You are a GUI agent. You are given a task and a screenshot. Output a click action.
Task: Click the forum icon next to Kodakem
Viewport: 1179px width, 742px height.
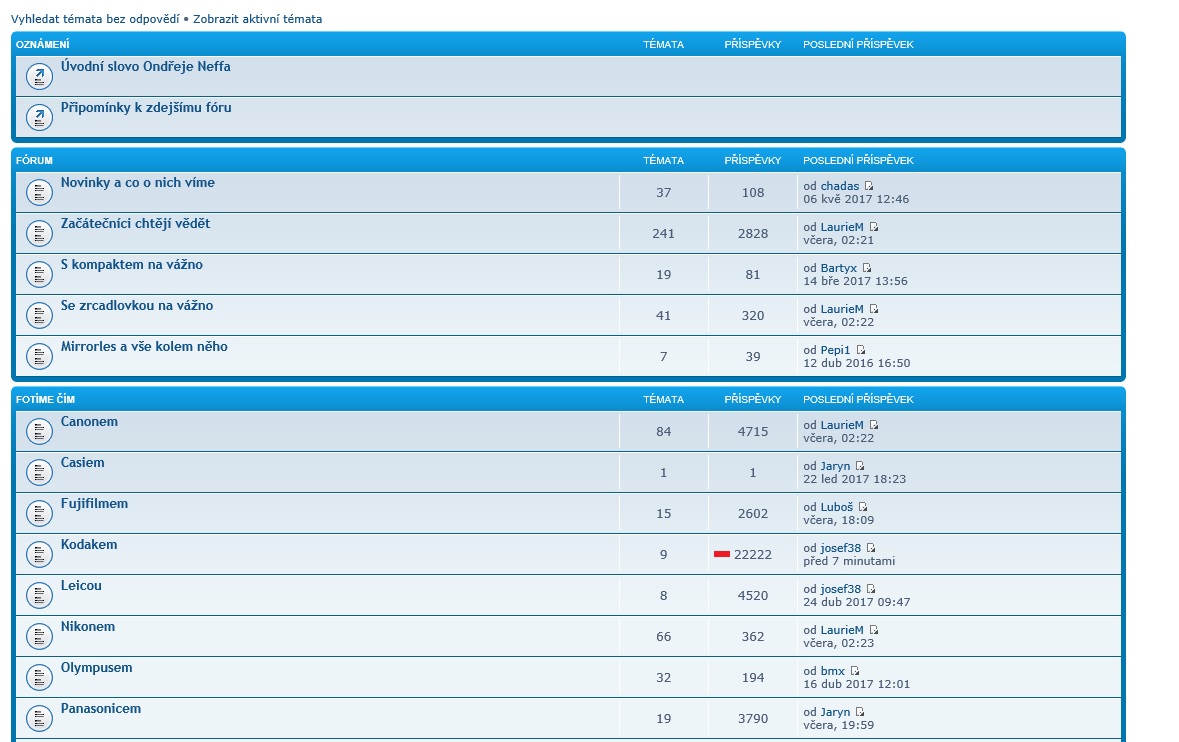click(x=39, y=554)
